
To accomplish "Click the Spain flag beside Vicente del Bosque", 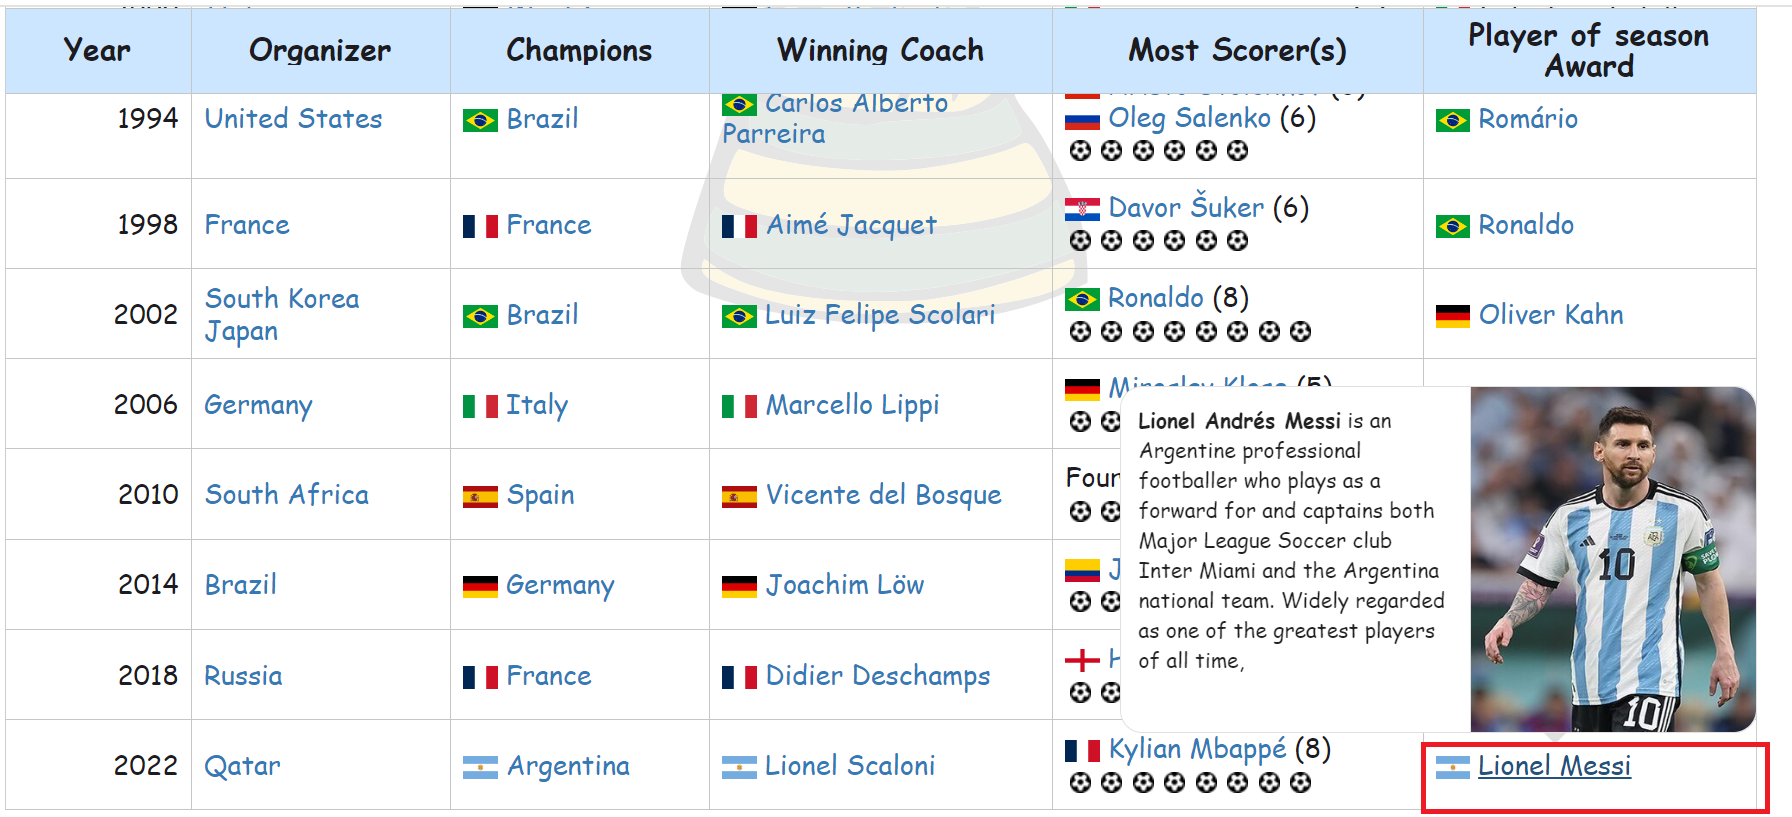I will point(739,496).
